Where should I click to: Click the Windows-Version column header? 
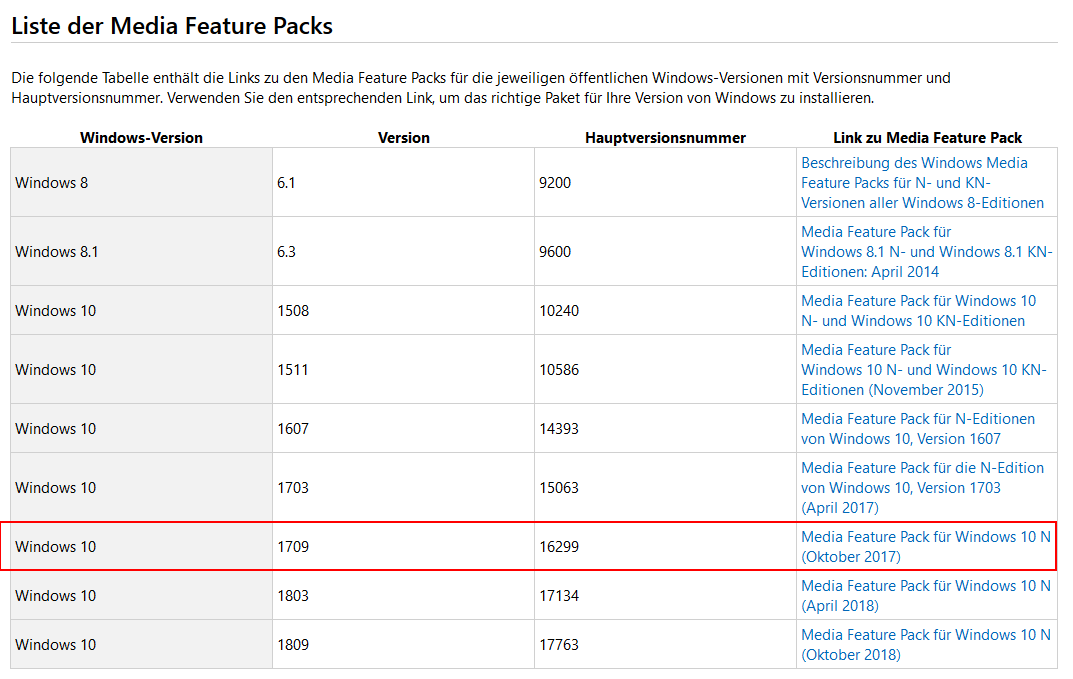pos(141,138)
